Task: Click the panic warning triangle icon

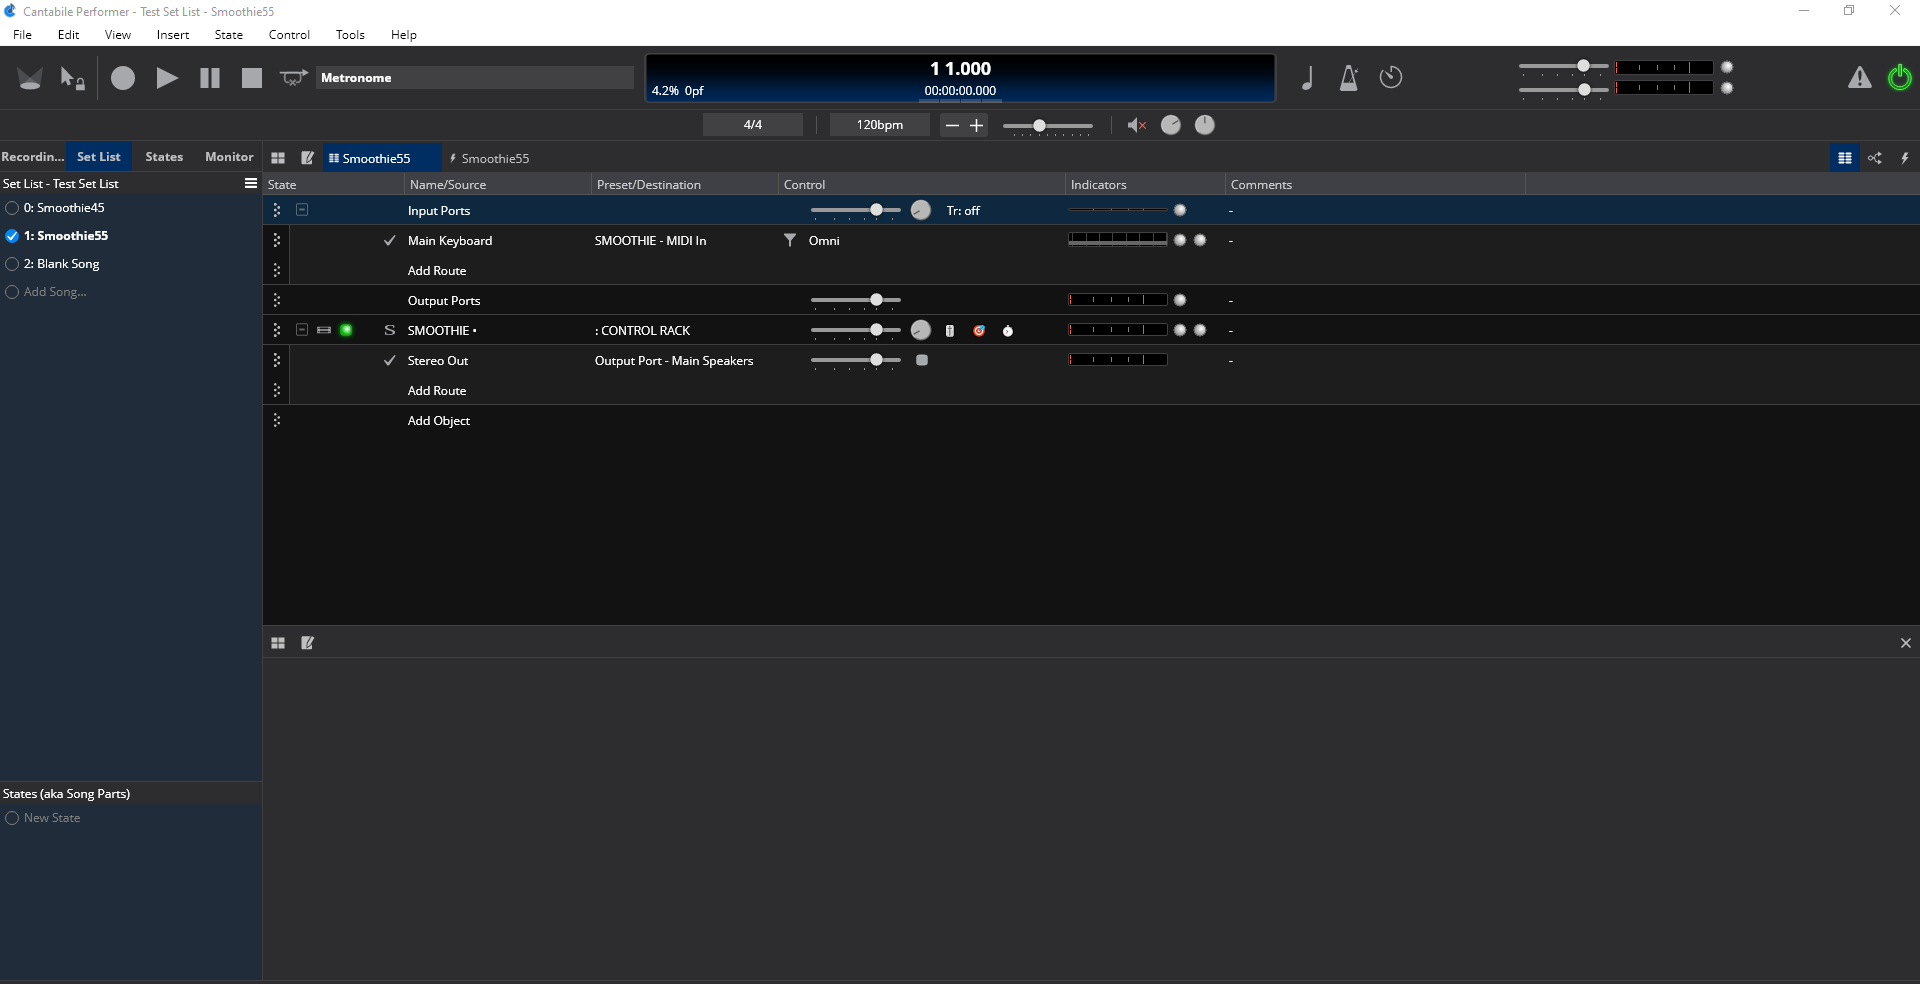Action: click(1859, 78)
